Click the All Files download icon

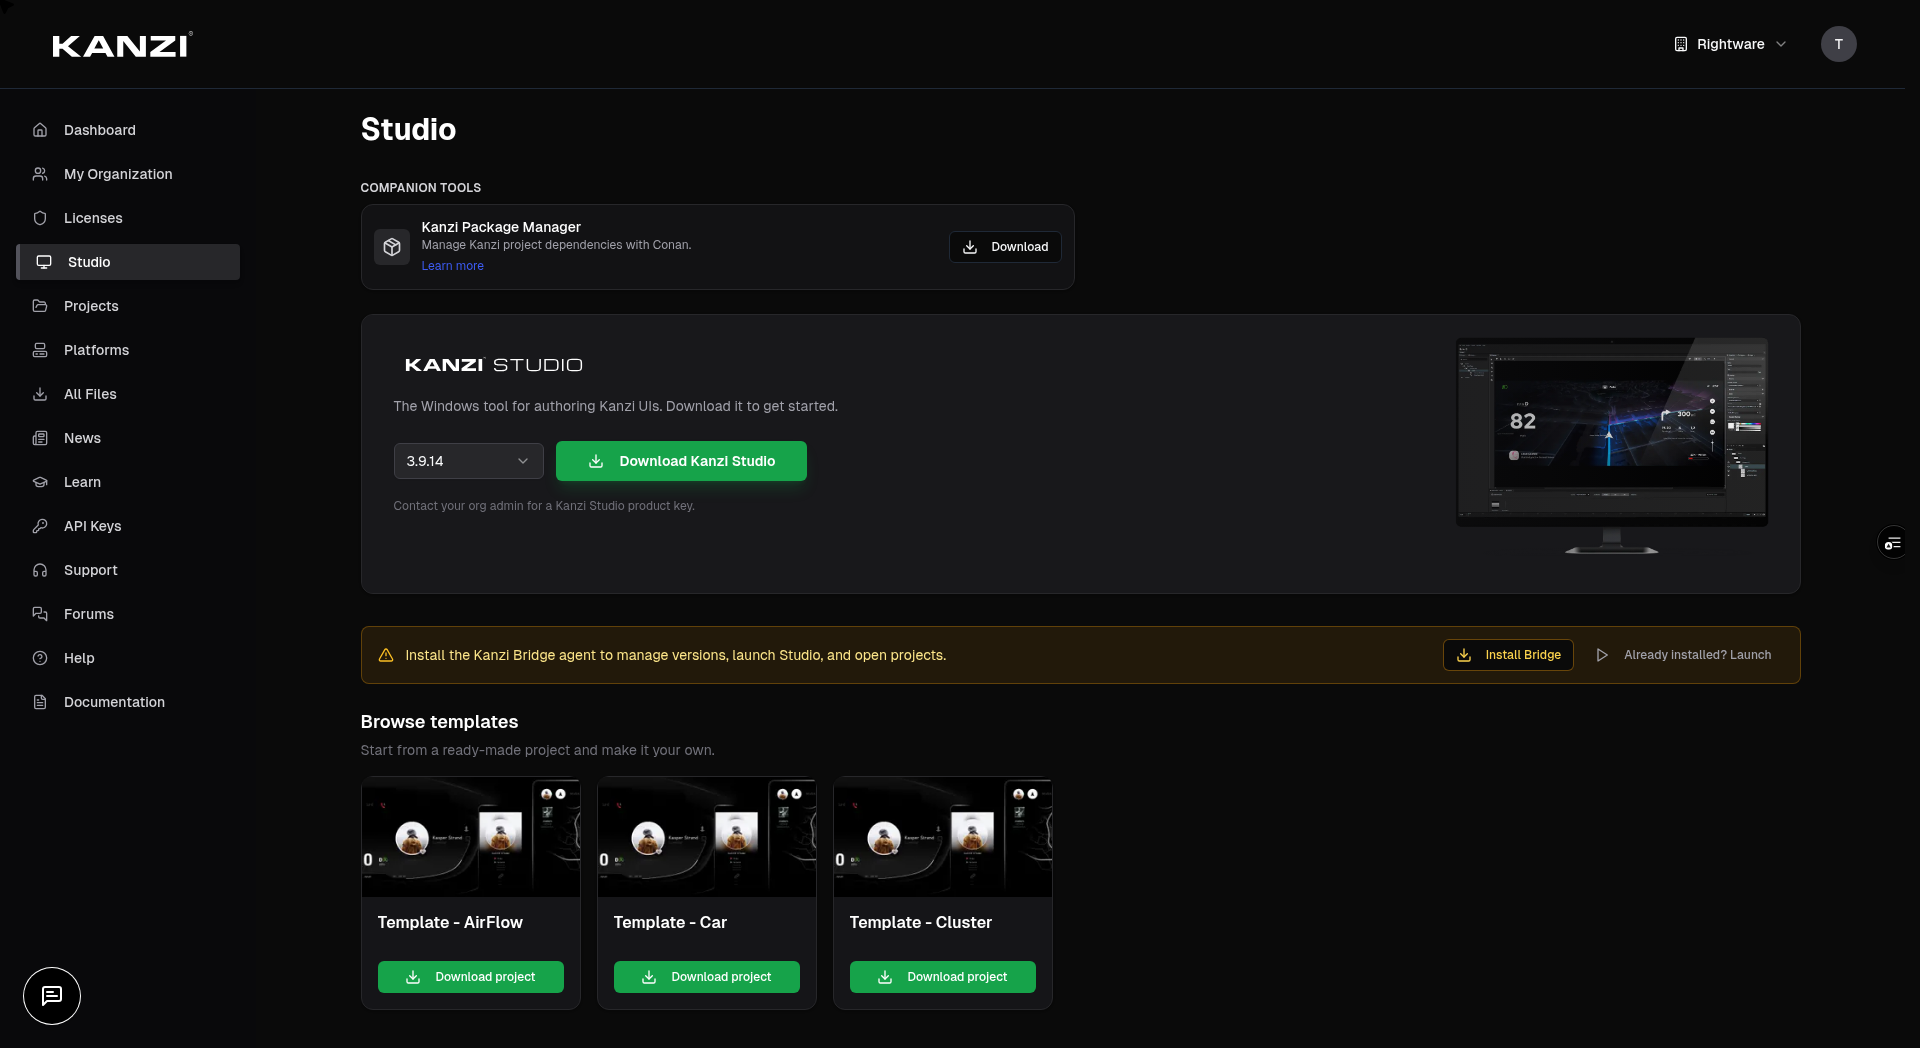click(x=40, y=394)
